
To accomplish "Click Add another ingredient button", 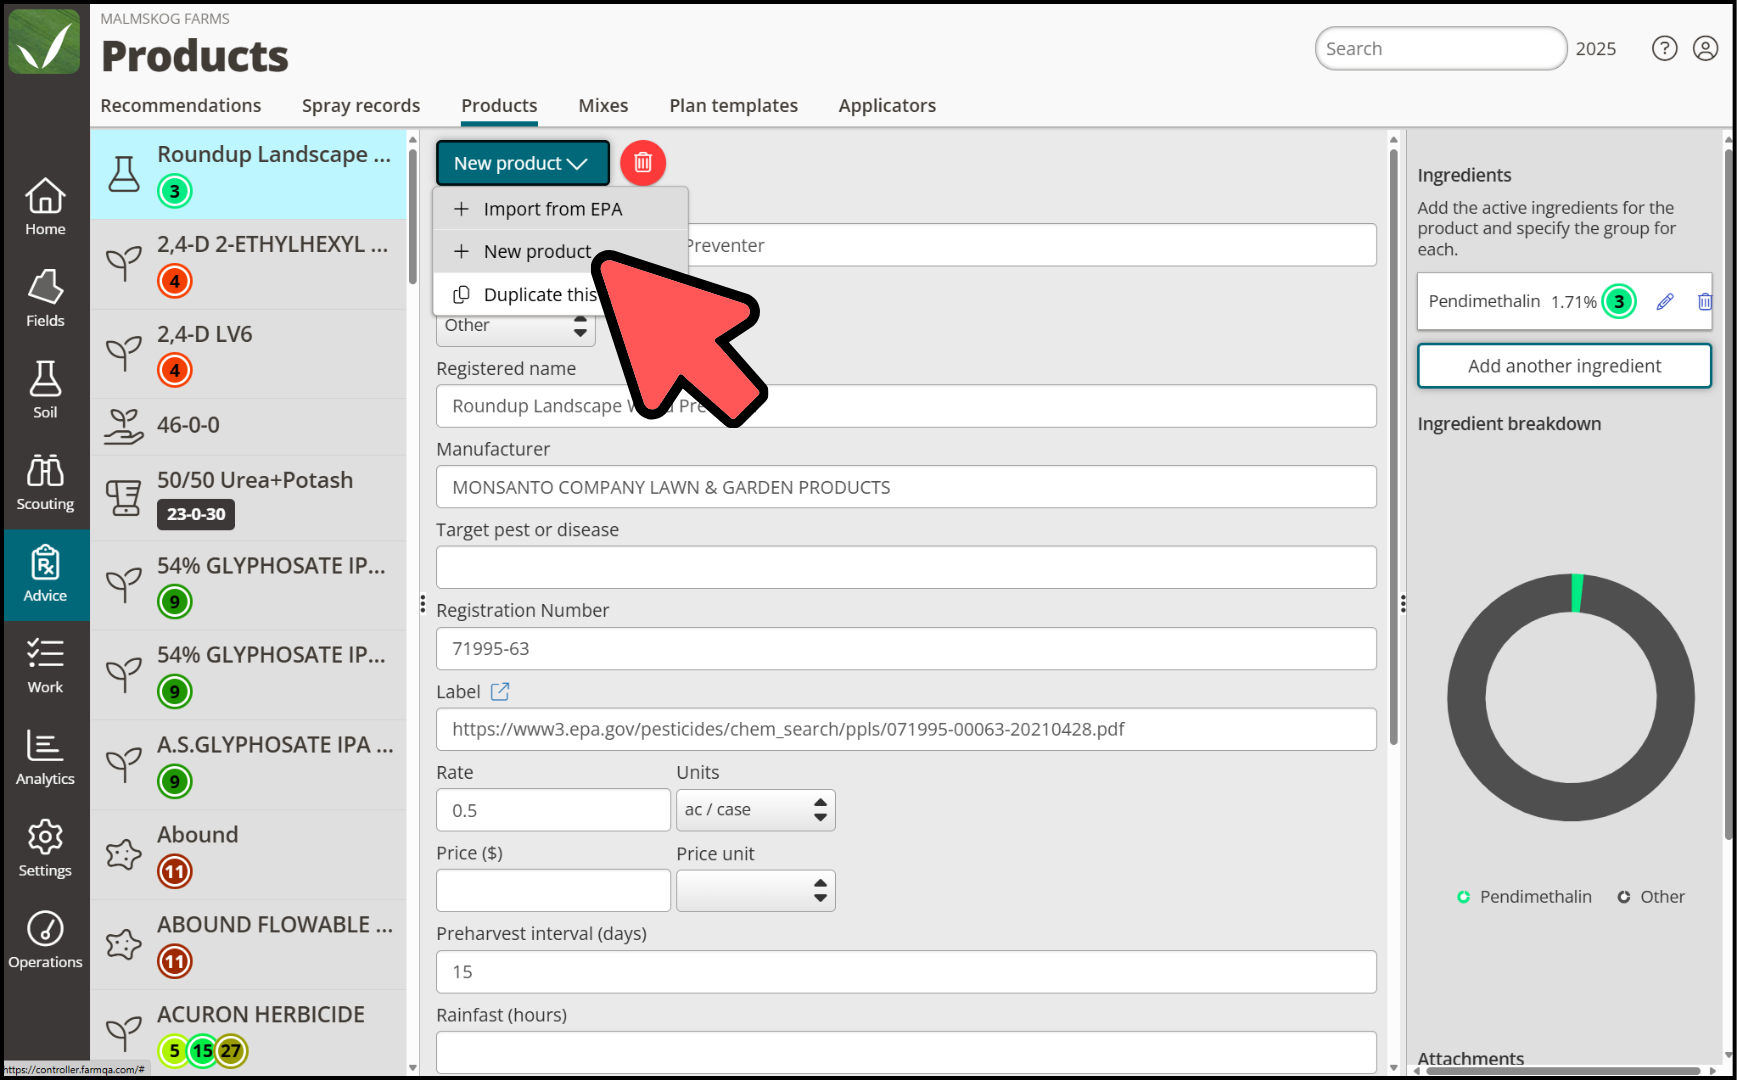I will coord(1564,366).
